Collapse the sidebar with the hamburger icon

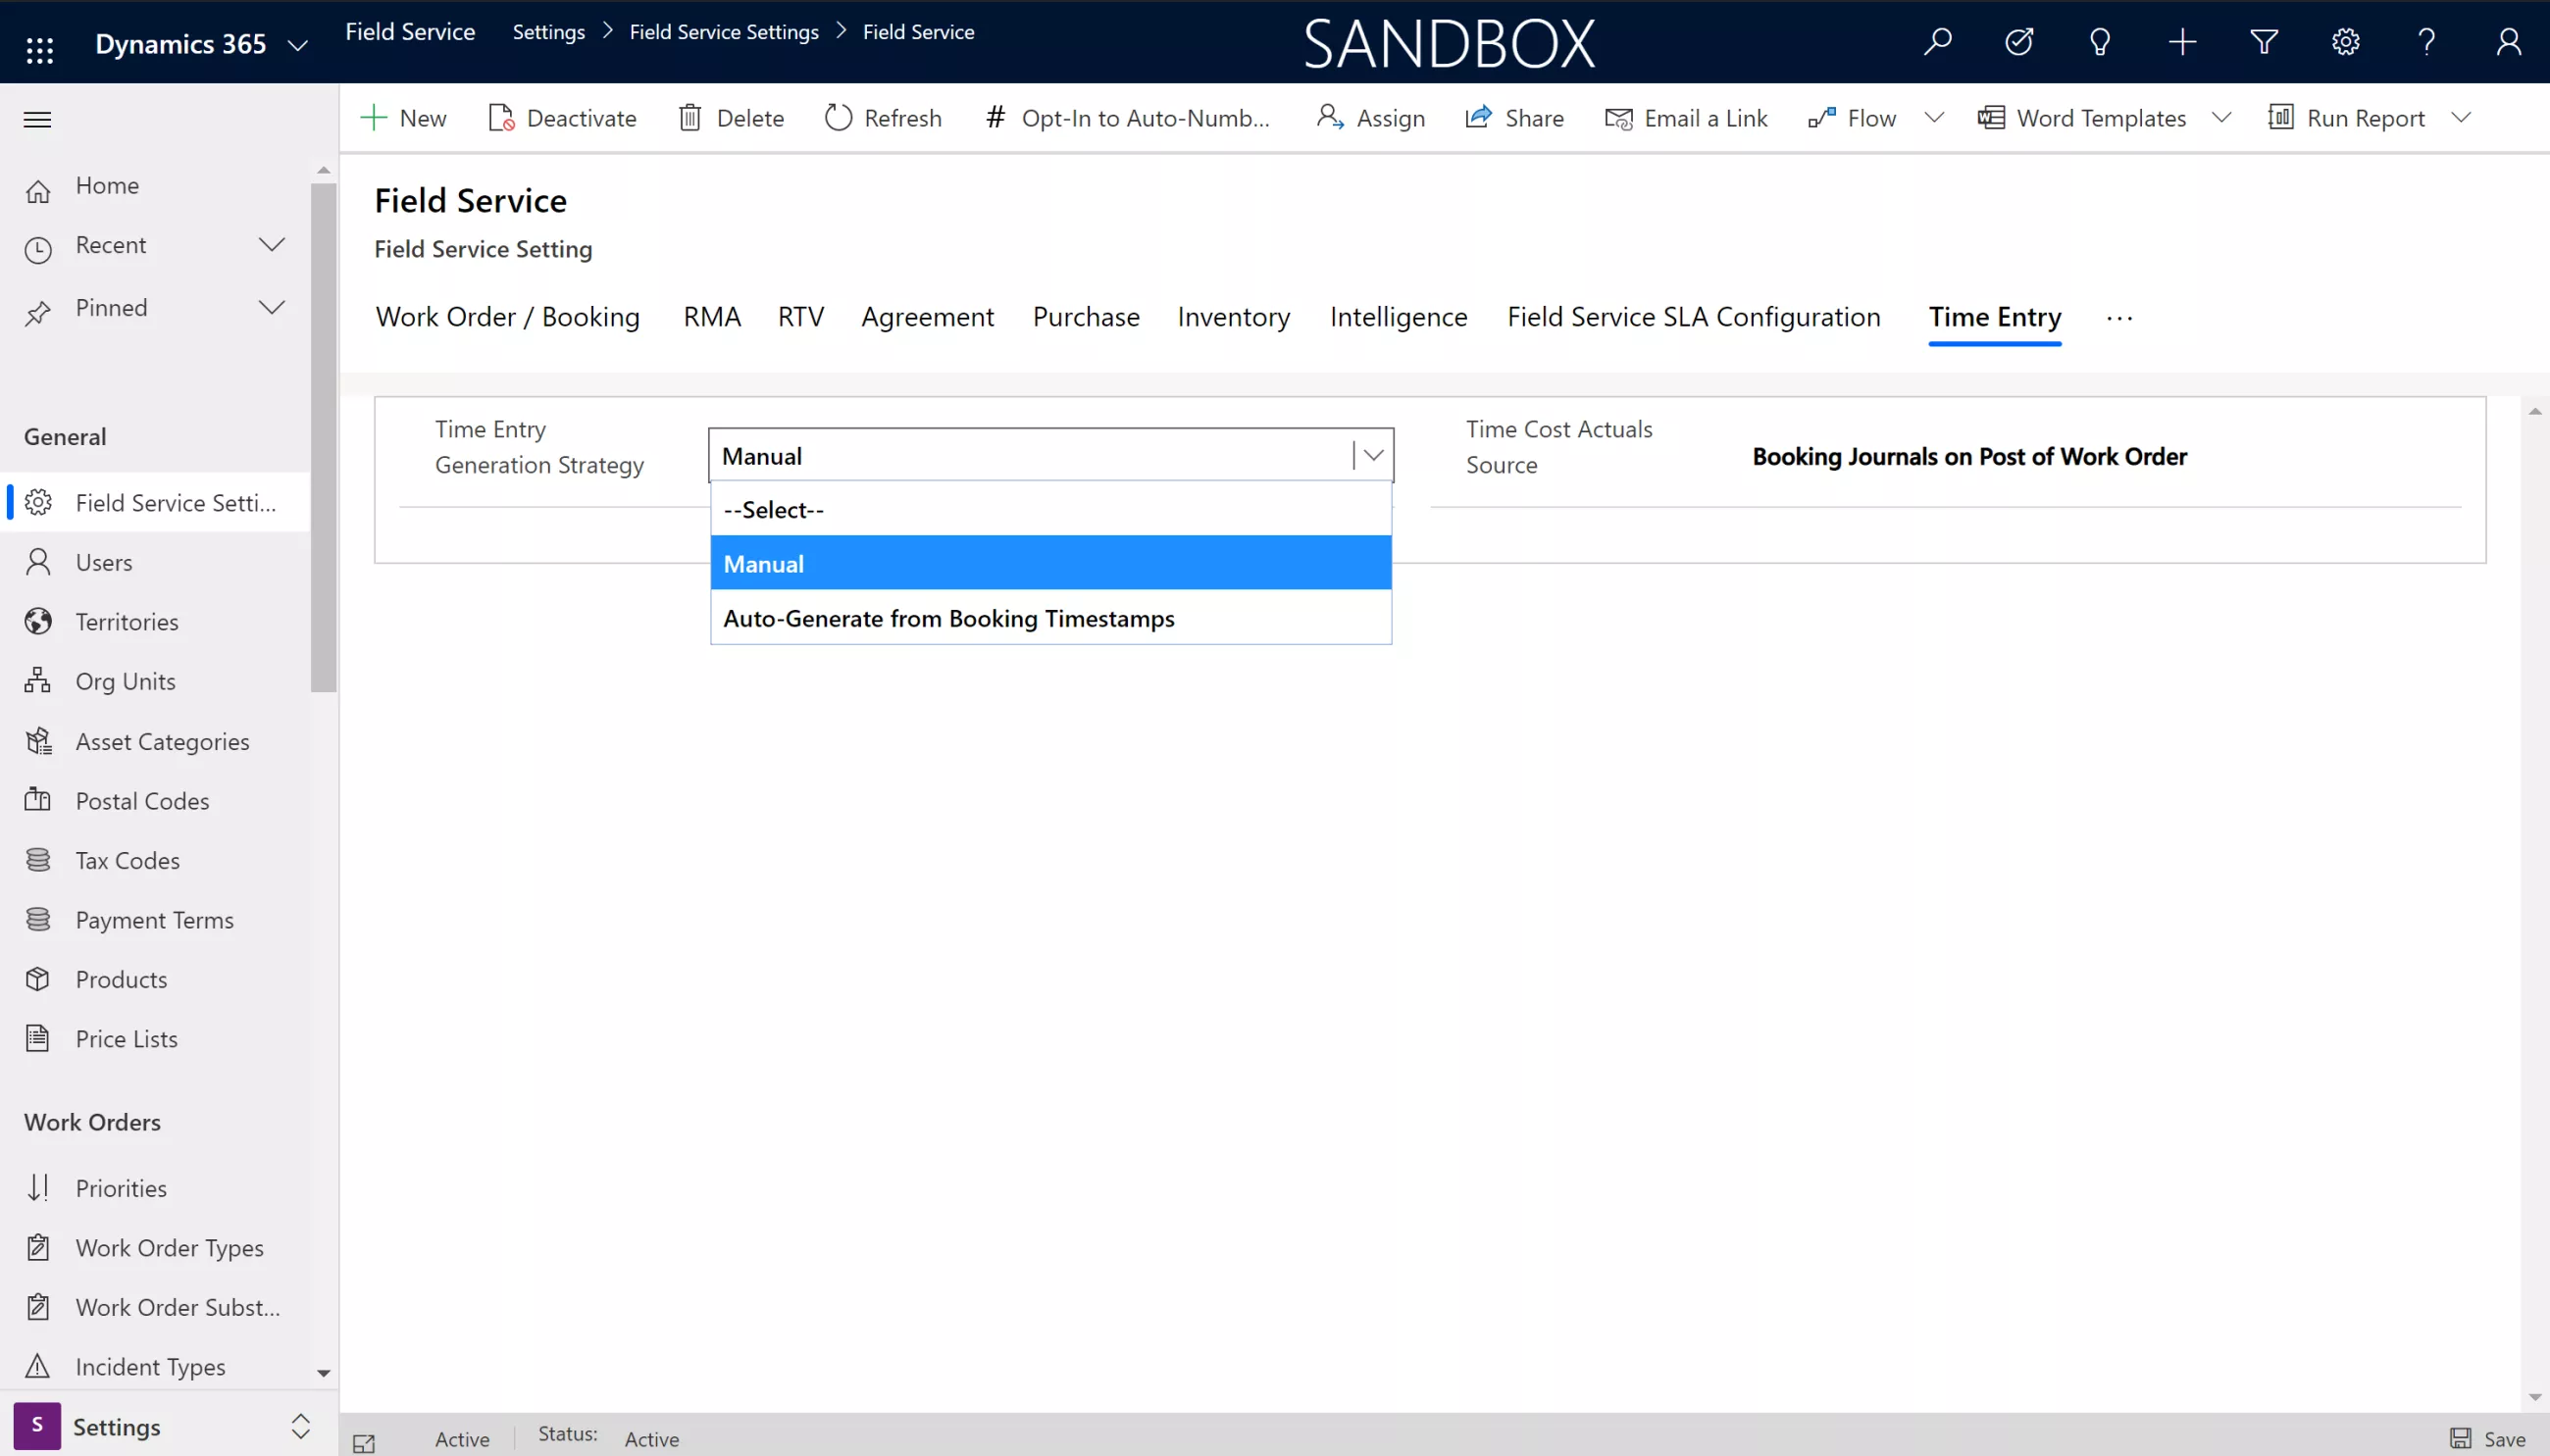tap(37, 120)
